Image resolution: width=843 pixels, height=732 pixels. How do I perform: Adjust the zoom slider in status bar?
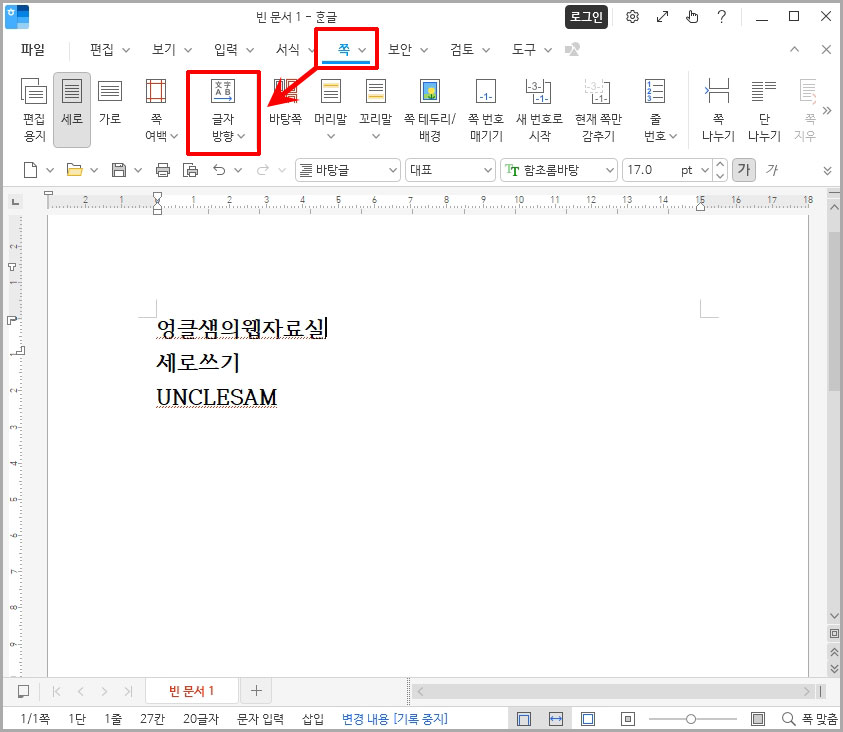point(692,717)
